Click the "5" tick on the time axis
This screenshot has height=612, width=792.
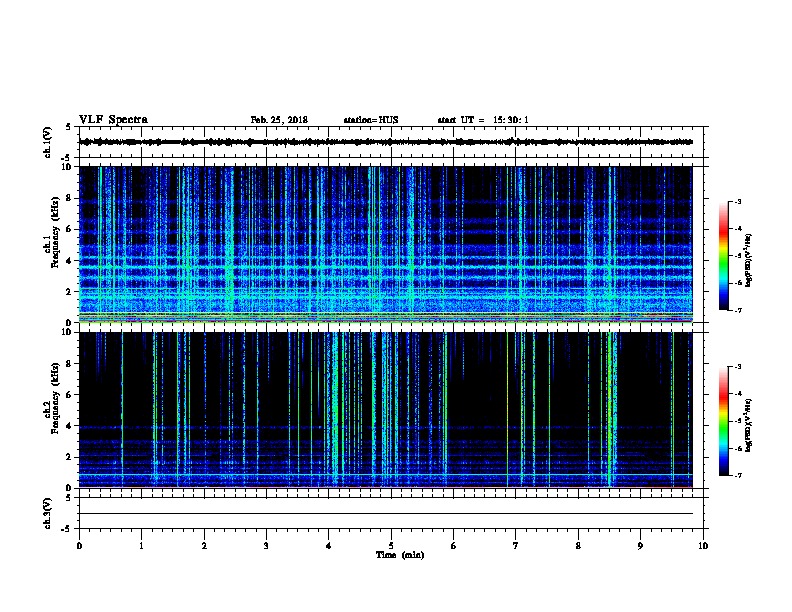(x=391, y=546)
